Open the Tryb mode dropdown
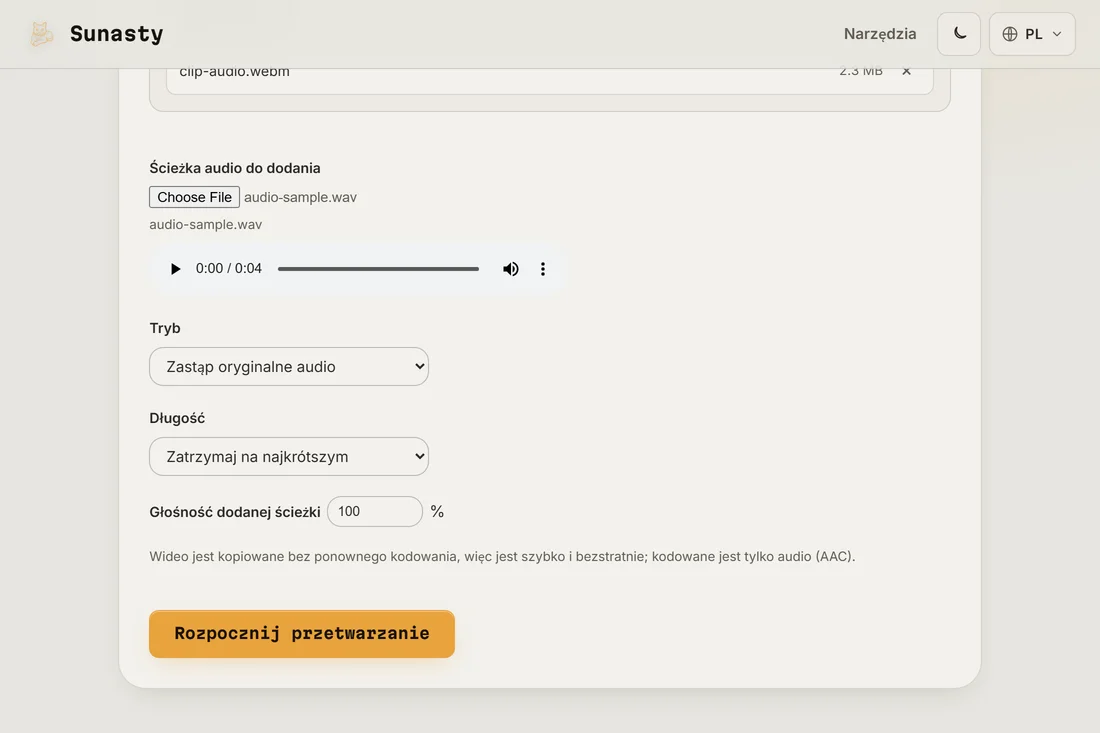The width and height of the screenshot is (1100, 733). (x=289, y=366)
